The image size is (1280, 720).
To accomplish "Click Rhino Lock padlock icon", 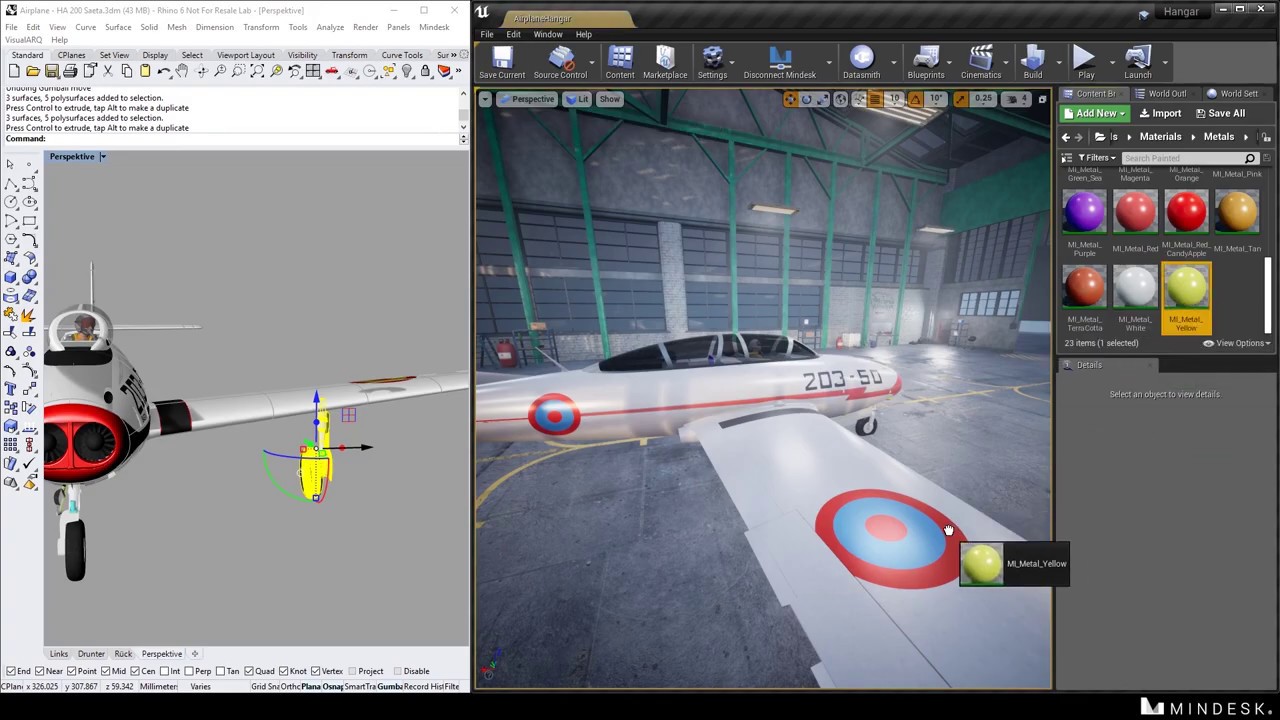I will 425,71.
